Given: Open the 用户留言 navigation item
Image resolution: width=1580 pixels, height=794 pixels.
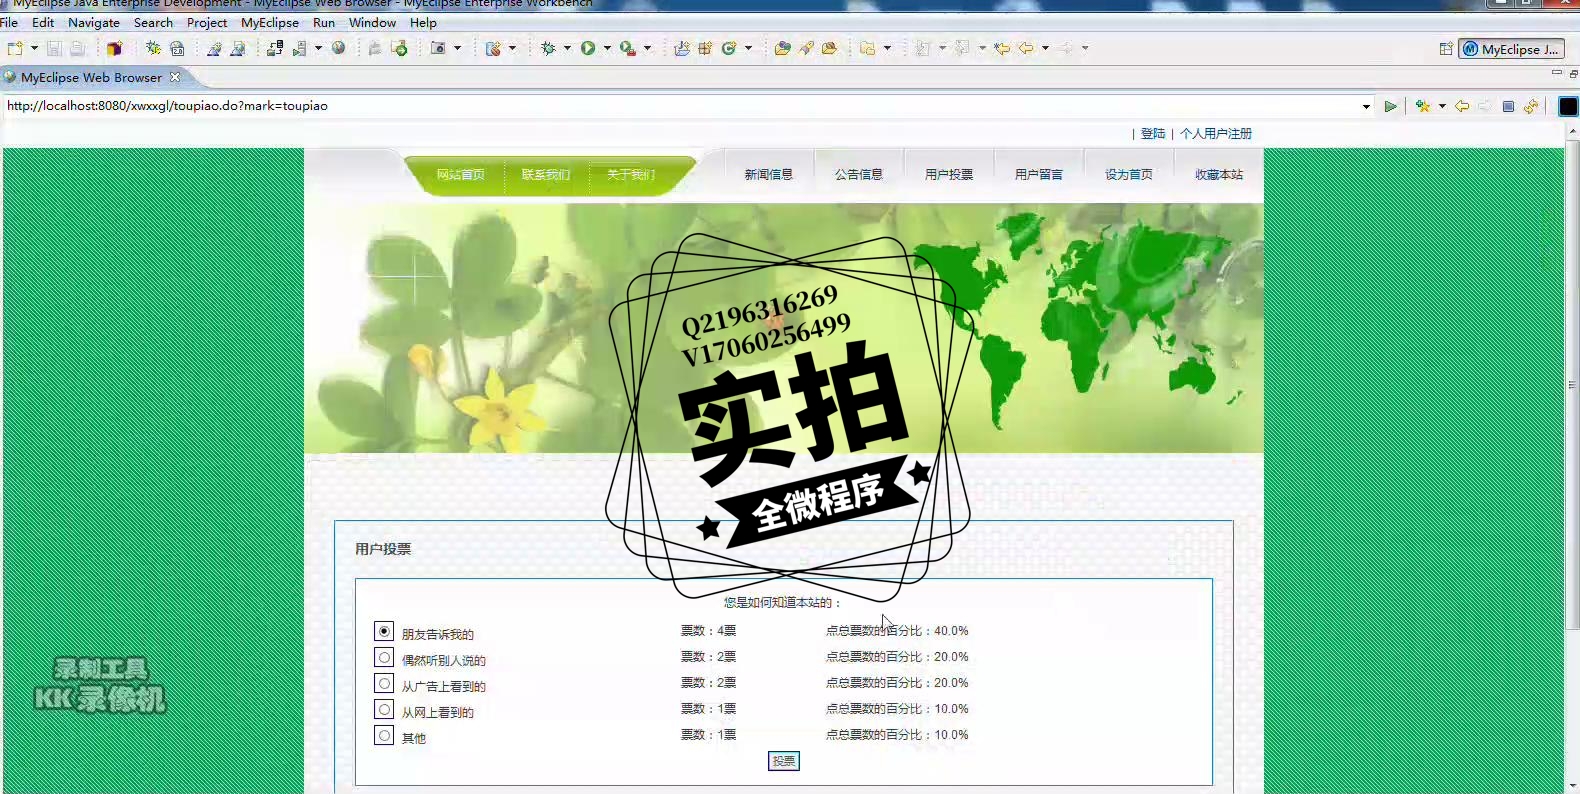Looking at the screenshot, I should [1039, 174].
